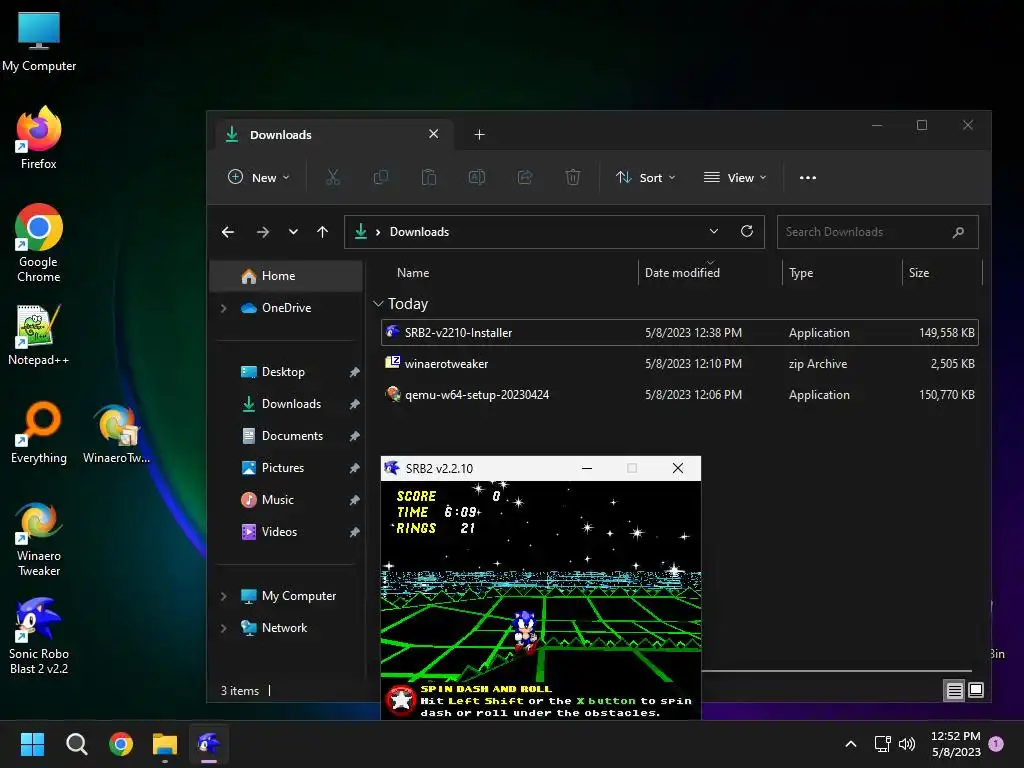This screenshot has height=768, width=1024.
Task: Open Winaero Tweaker desktop shortcut
Action: tap(39, 539)
